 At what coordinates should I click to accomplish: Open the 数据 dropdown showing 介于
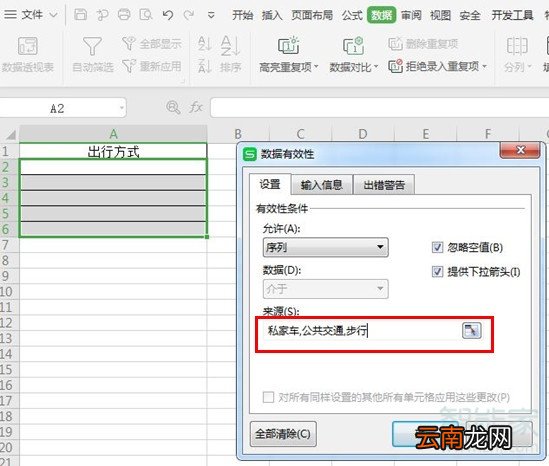pyautogui.click(x=325, y=289)
